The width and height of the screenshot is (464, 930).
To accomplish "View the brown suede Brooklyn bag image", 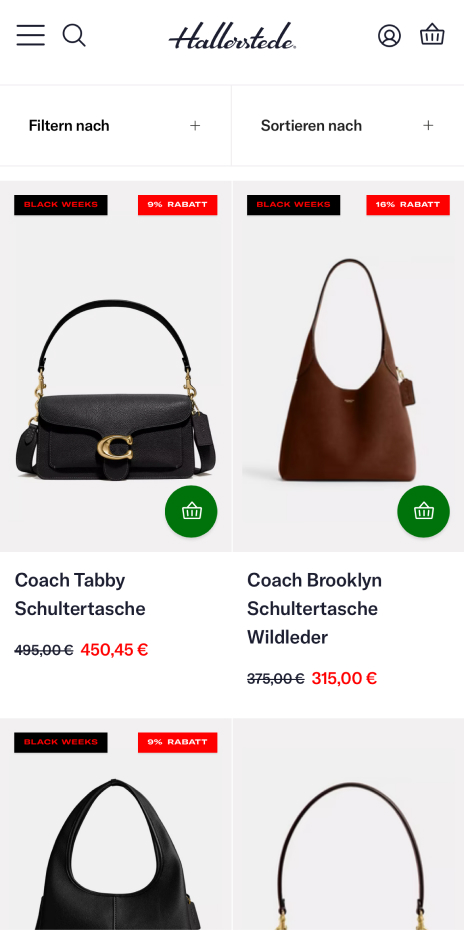I will (x=349, y=371).
